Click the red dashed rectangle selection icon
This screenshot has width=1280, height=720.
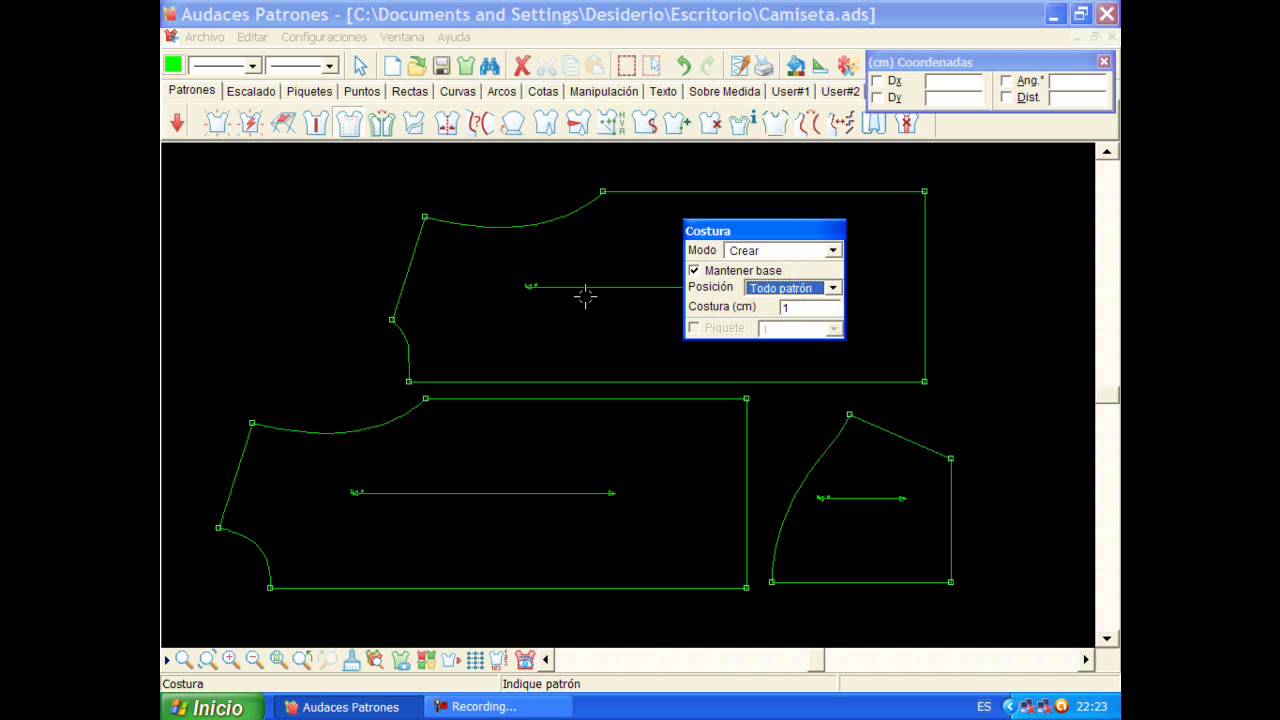(x=627, y=66)
